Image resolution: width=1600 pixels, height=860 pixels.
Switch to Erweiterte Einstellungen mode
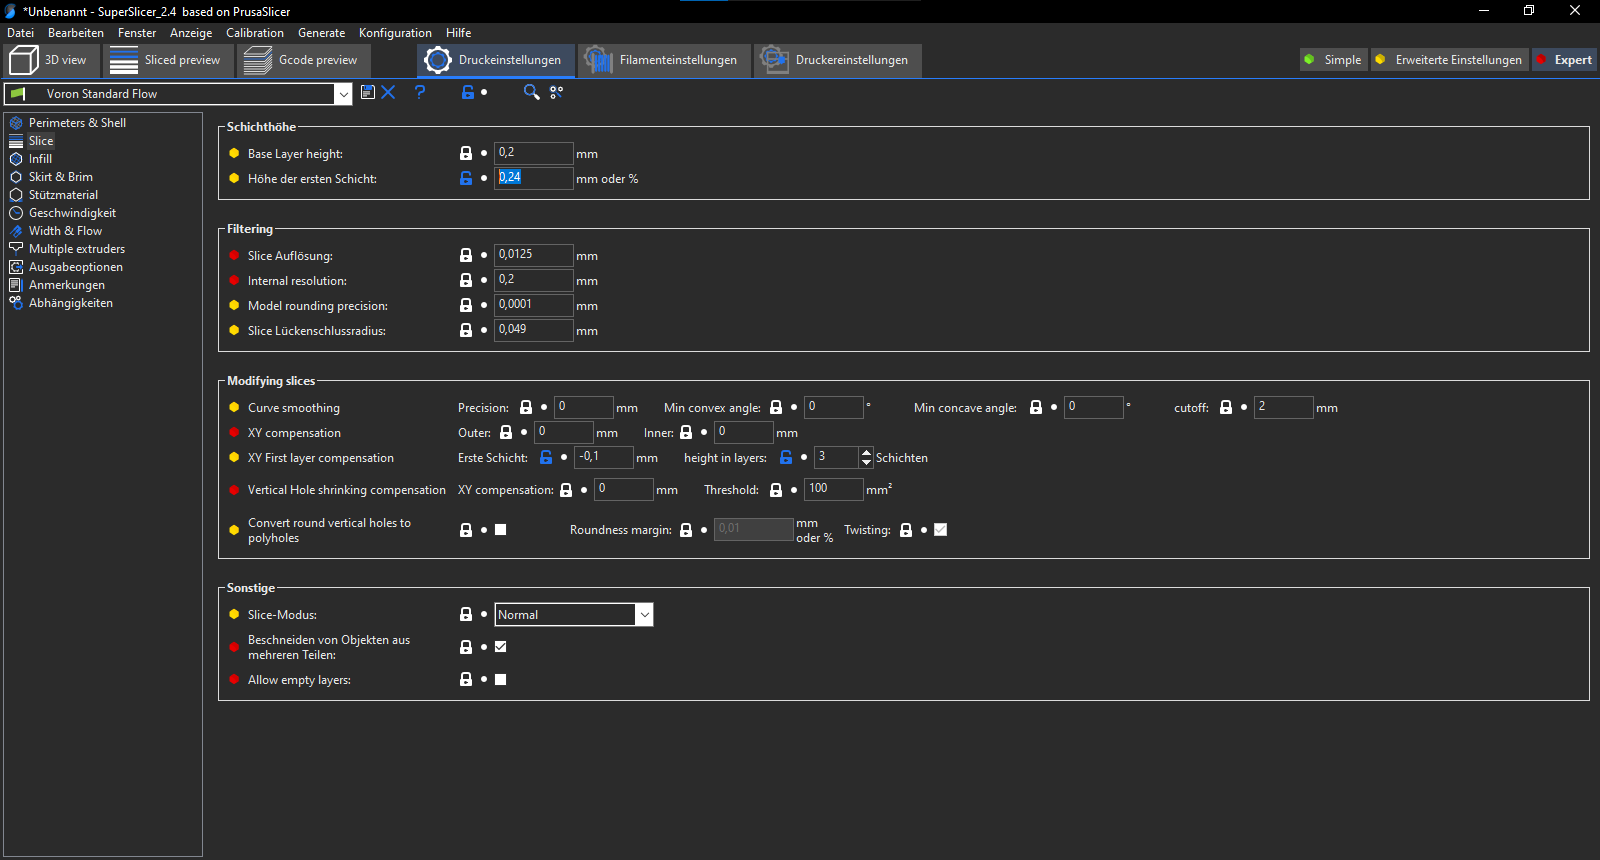(1450, 60)
